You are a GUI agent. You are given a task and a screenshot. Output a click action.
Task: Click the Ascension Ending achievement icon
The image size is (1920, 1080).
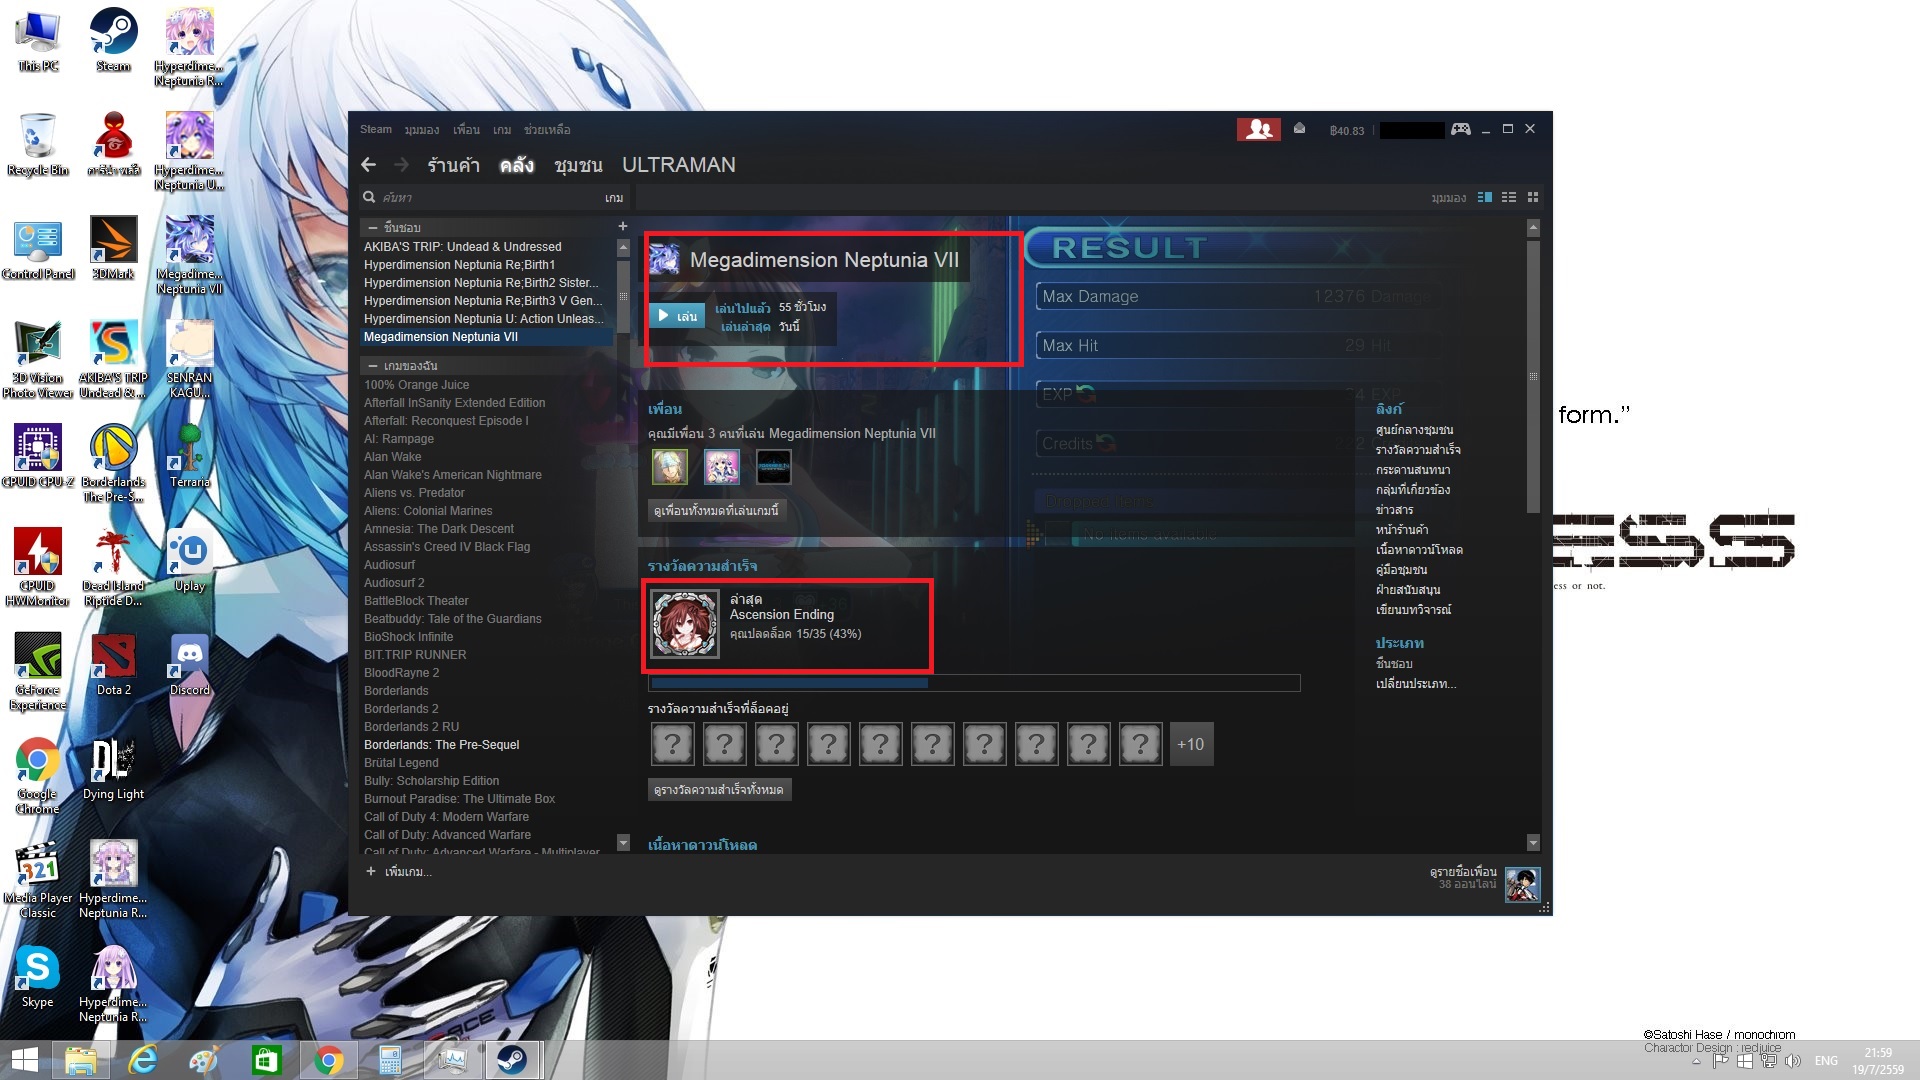coord(685,624)
